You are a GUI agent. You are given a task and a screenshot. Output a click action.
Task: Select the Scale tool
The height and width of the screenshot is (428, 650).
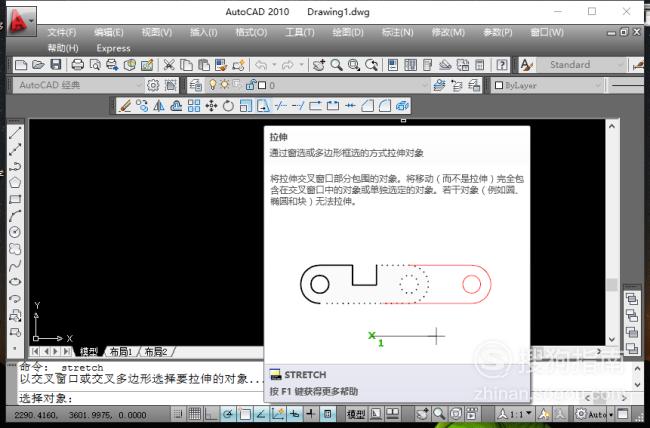click(245, 106)
